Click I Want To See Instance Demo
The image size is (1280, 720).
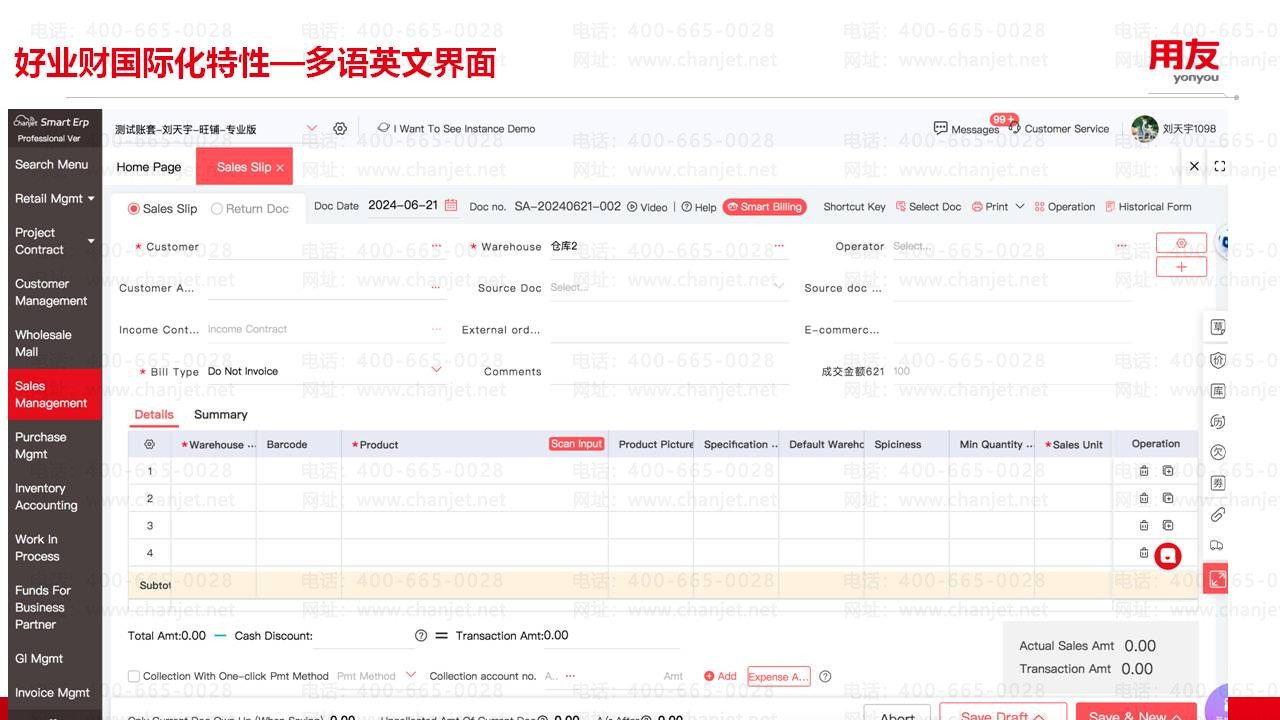coord(456,128)
